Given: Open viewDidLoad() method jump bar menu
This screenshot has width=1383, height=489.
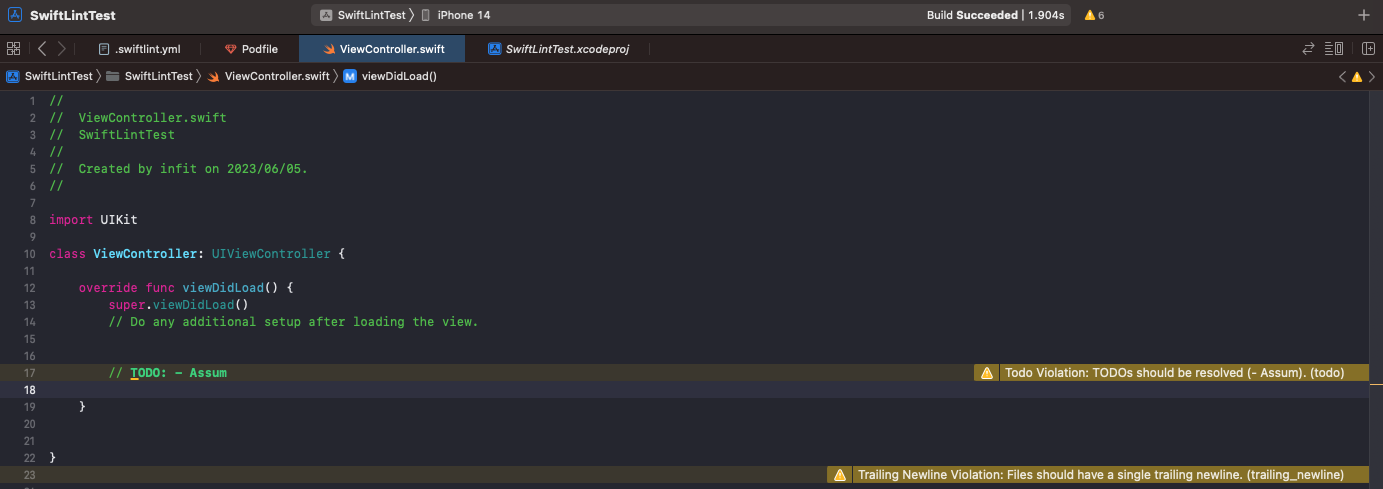Looking at the screenshot, I should point(390,76).
